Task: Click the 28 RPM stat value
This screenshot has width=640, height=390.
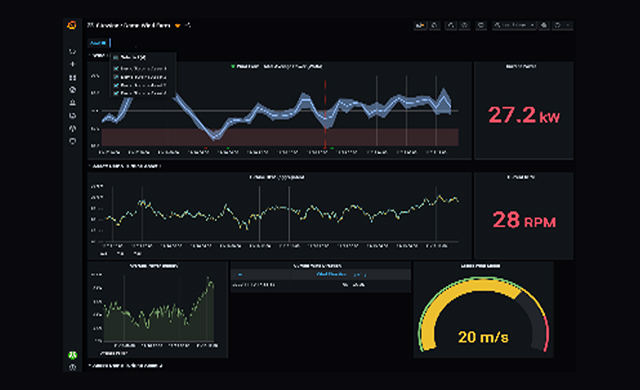Action: point(524,220)
